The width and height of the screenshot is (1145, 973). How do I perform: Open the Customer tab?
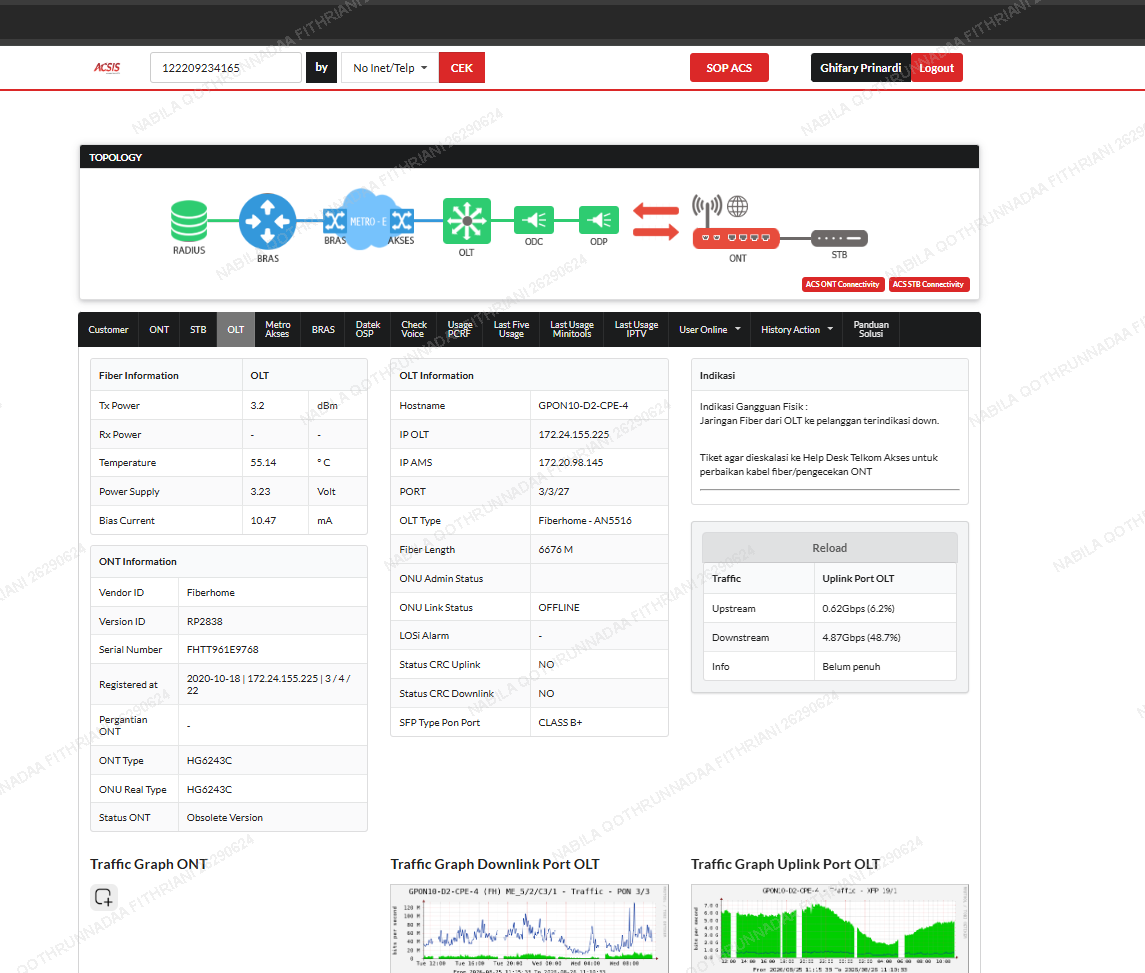(108, 329)
